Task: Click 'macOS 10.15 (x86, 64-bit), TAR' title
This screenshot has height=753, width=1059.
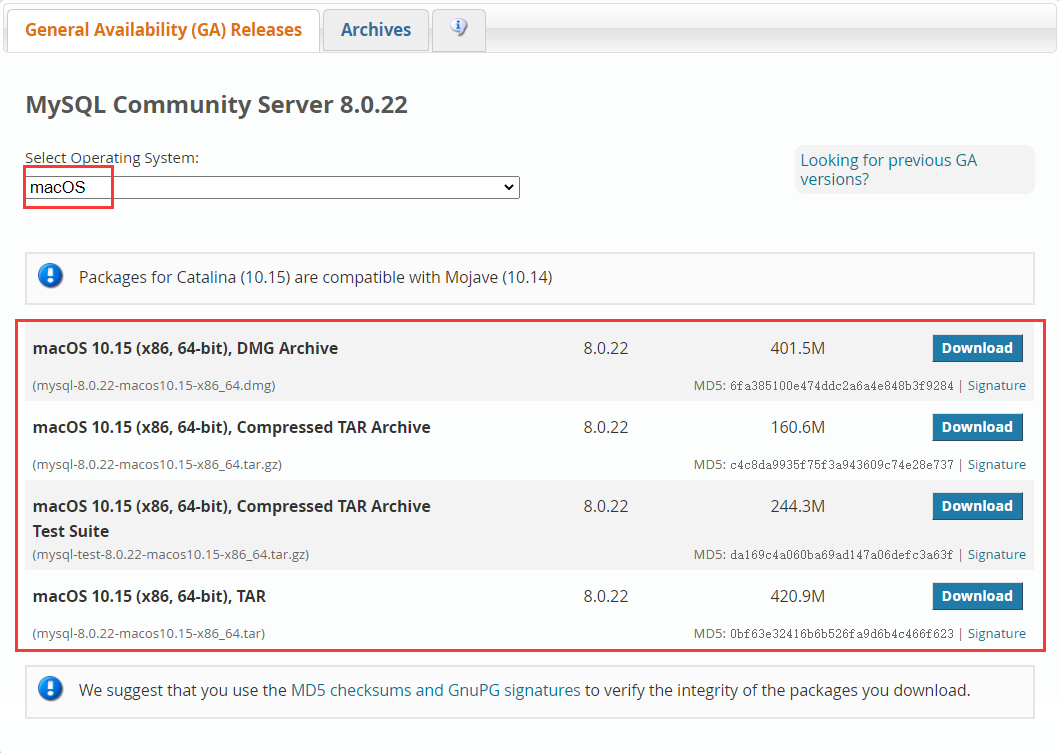Action: click(149, 596)
